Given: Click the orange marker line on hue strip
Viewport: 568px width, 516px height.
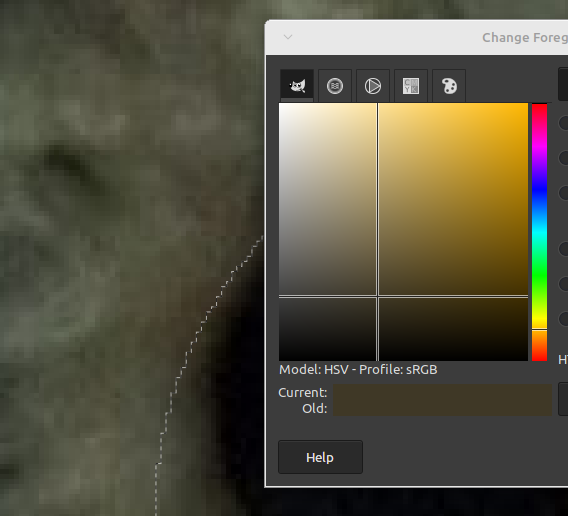Looking at the screenshot, I should (539, 330).
